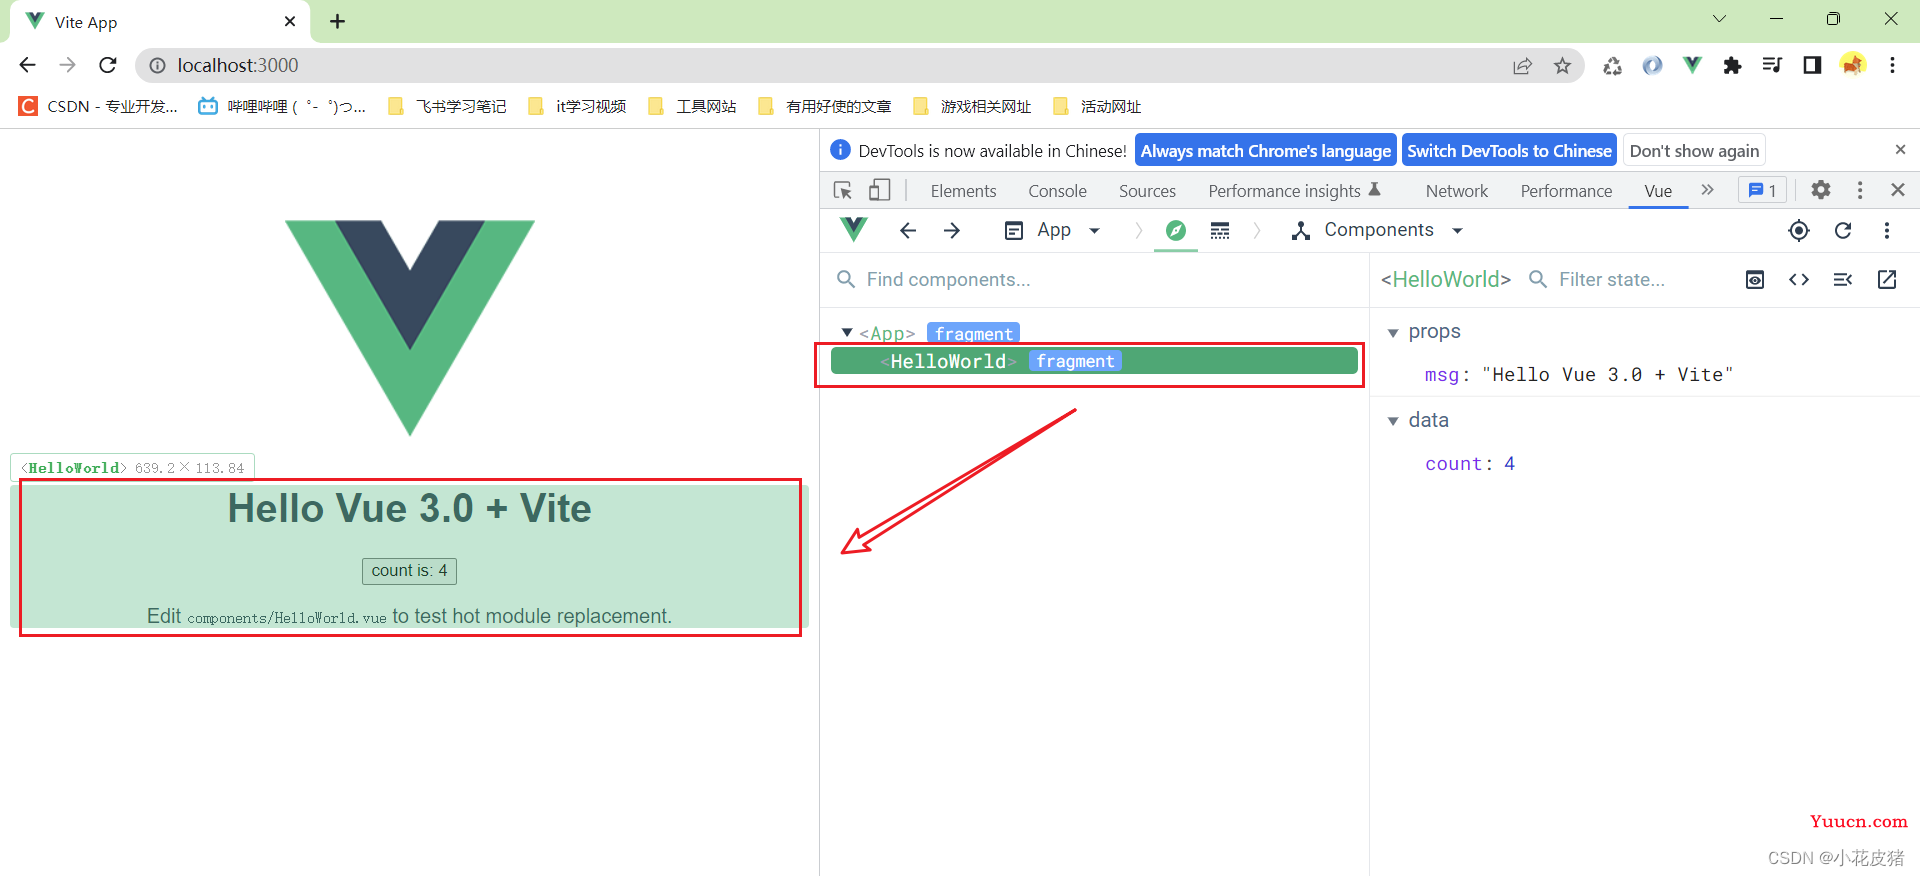Open a new browser tab
Screen dimensions: 1920x876
point(338,21)
